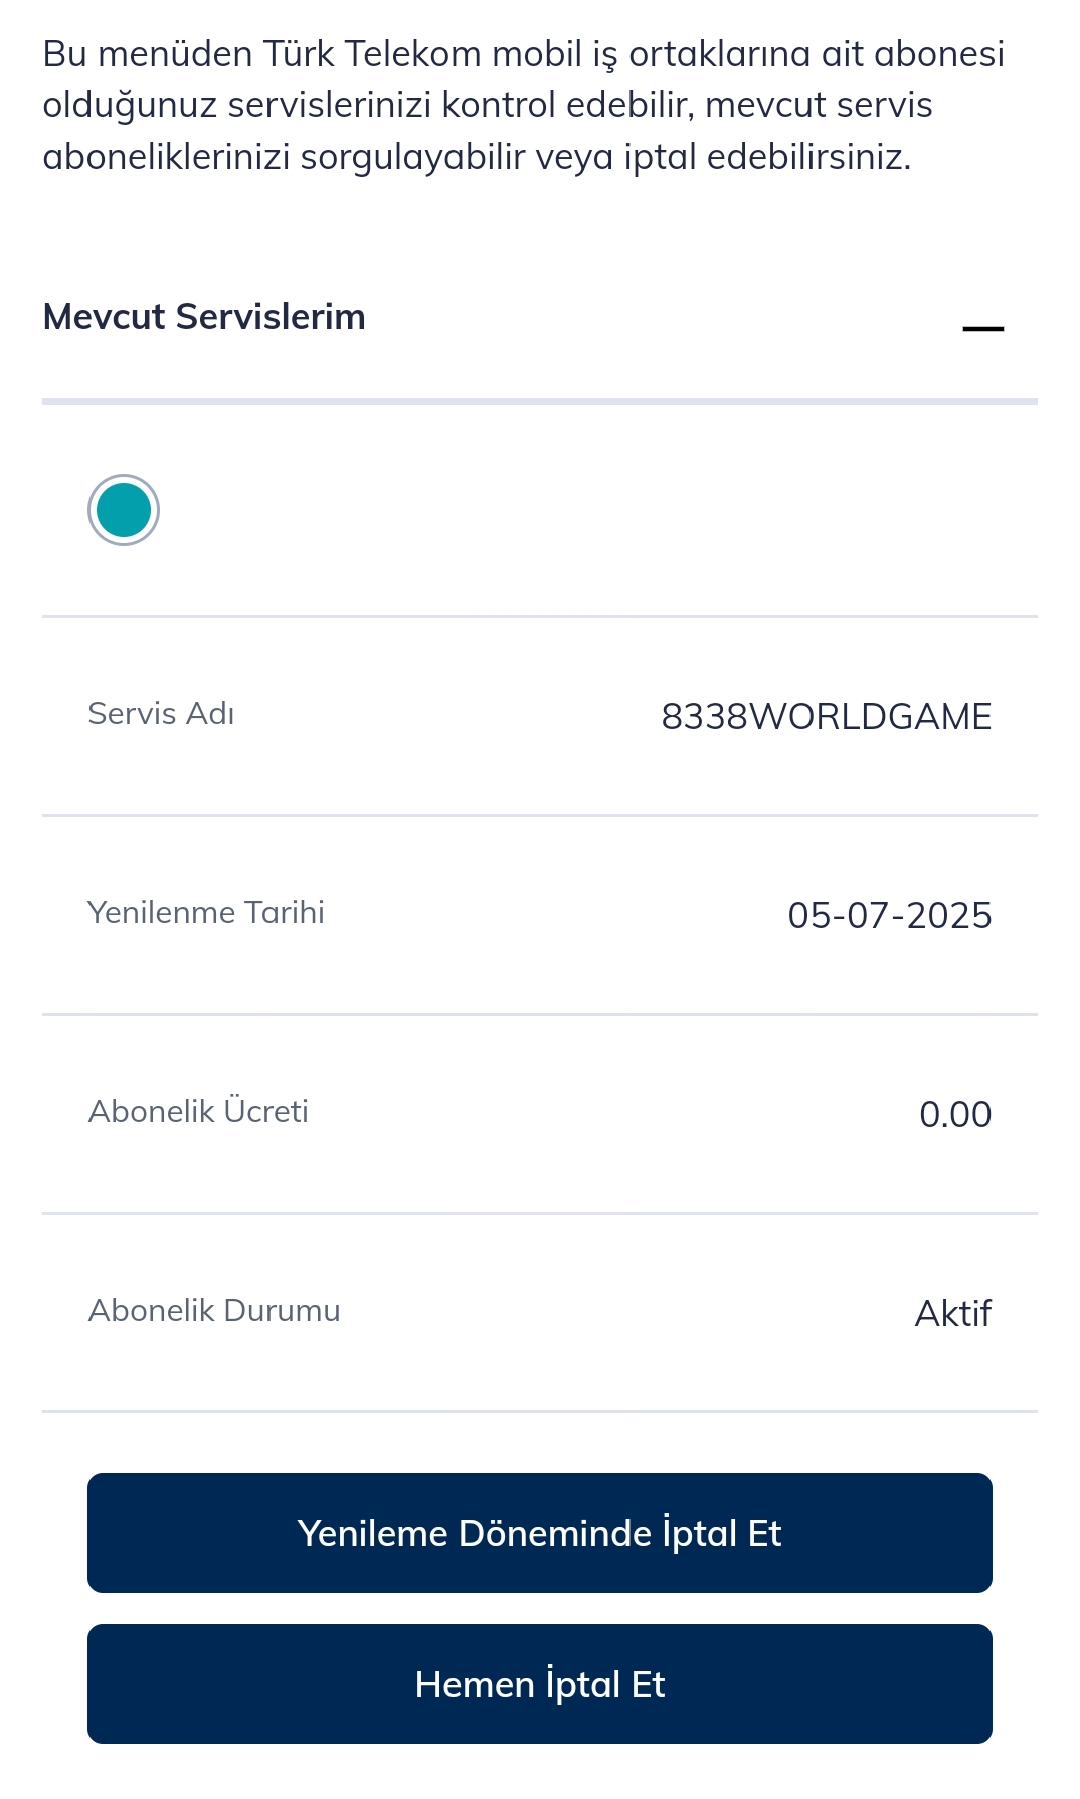Click the 05-07-2025 renewal date

[x=889, y=915]
